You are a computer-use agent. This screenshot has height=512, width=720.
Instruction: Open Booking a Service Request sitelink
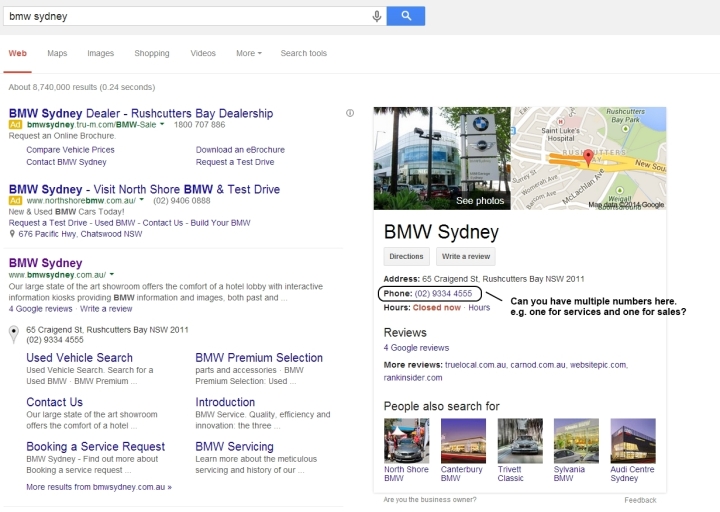pos(96,447)
